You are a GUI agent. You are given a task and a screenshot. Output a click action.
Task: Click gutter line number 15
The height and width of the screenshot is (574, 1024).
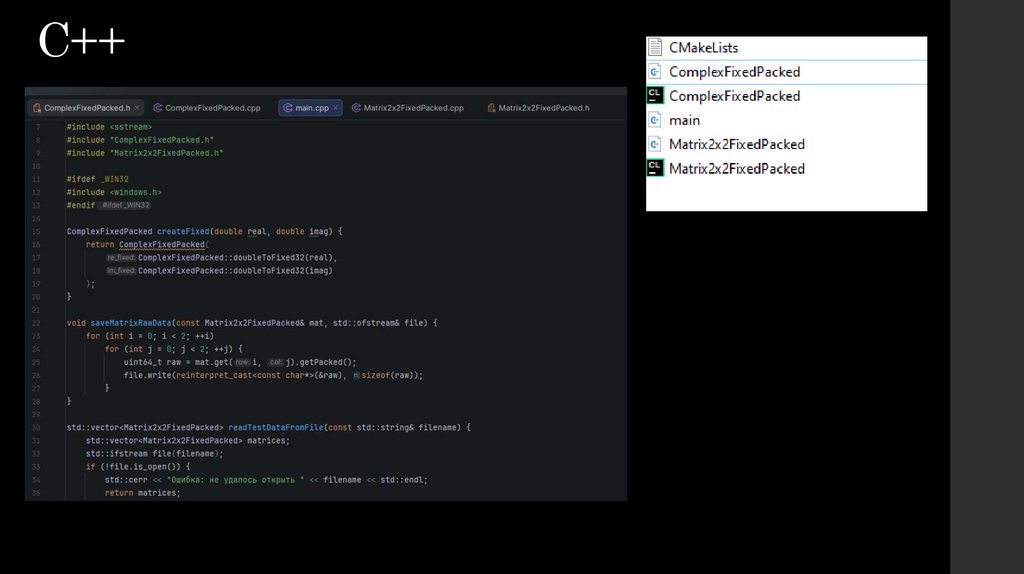point(36,231)
